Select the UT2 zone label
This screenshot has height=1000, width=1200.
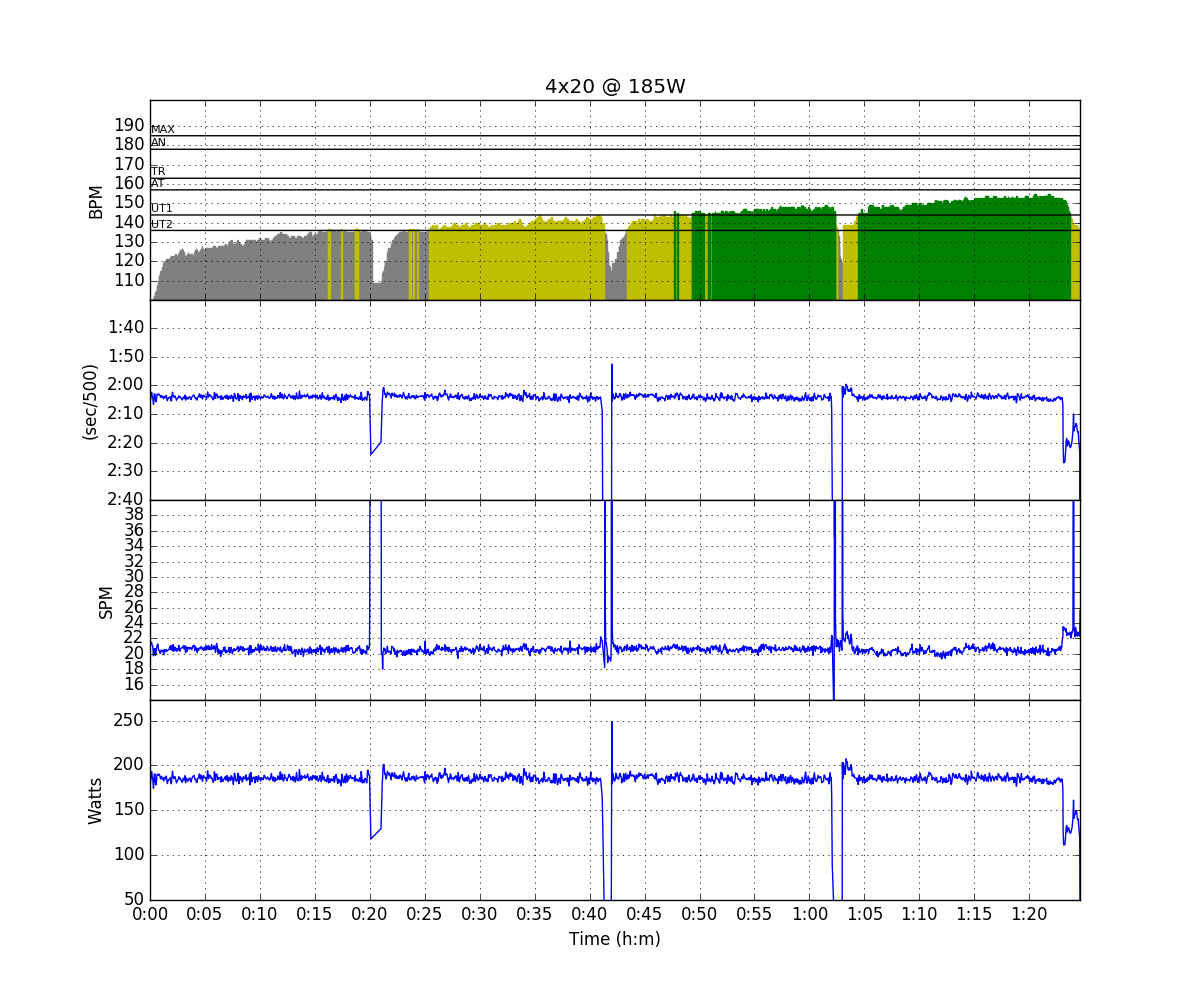pos(162,225)
